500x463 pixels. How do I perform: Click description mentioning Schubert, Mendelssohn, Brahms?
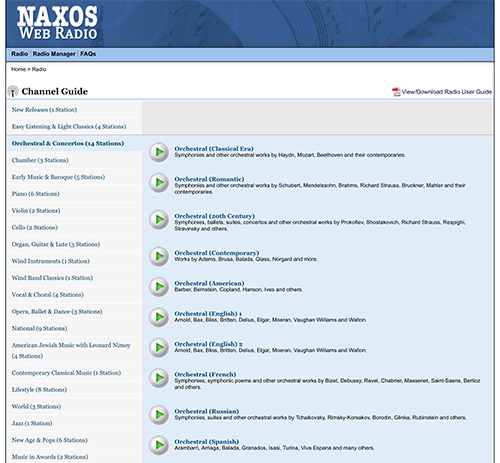coord(320,189)
